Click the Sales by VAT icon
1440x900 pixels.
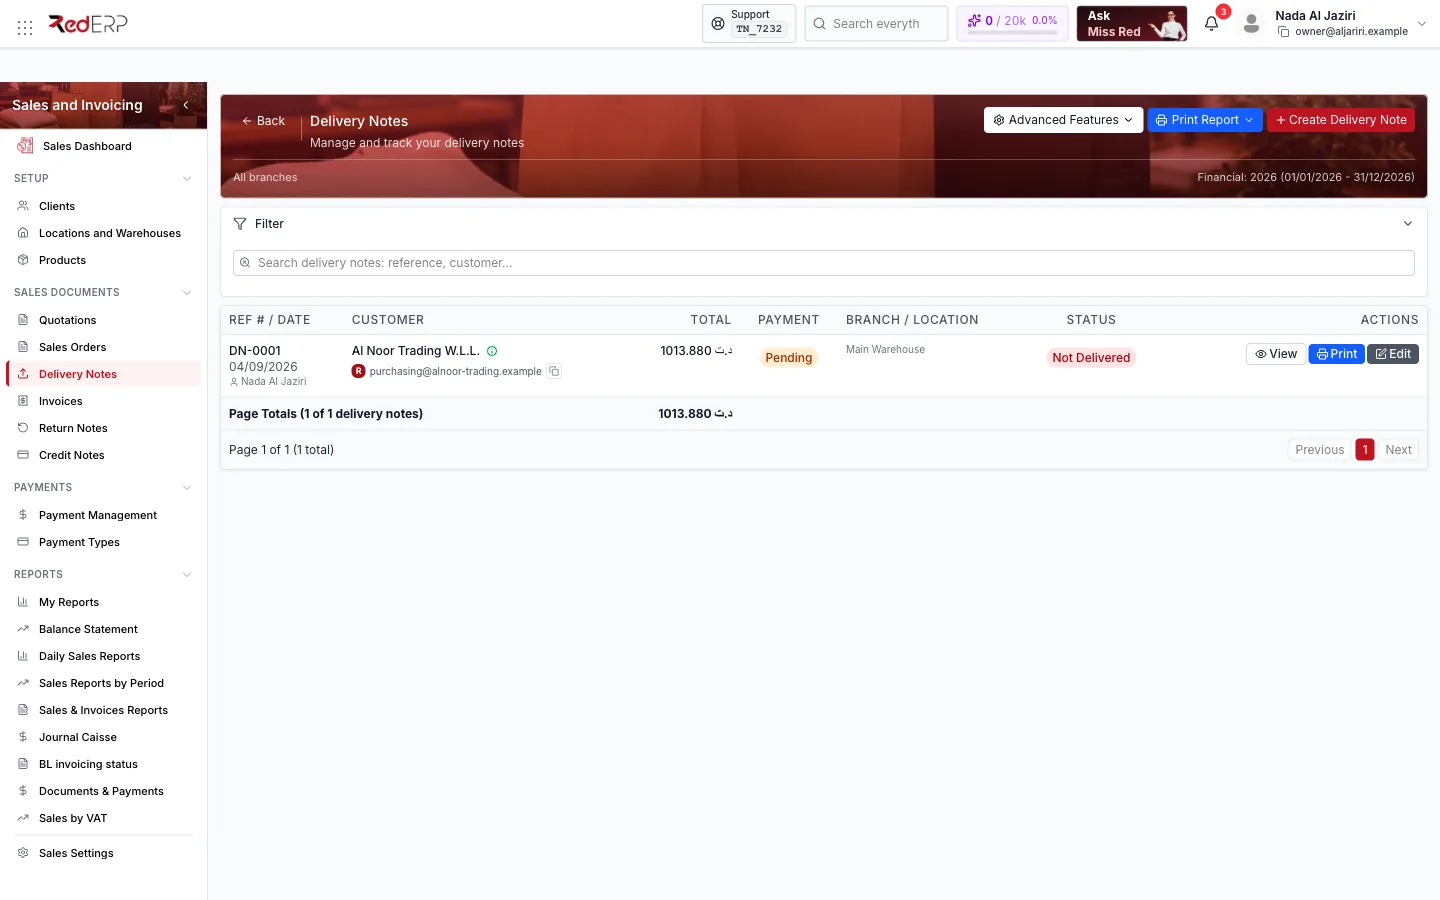23,818
